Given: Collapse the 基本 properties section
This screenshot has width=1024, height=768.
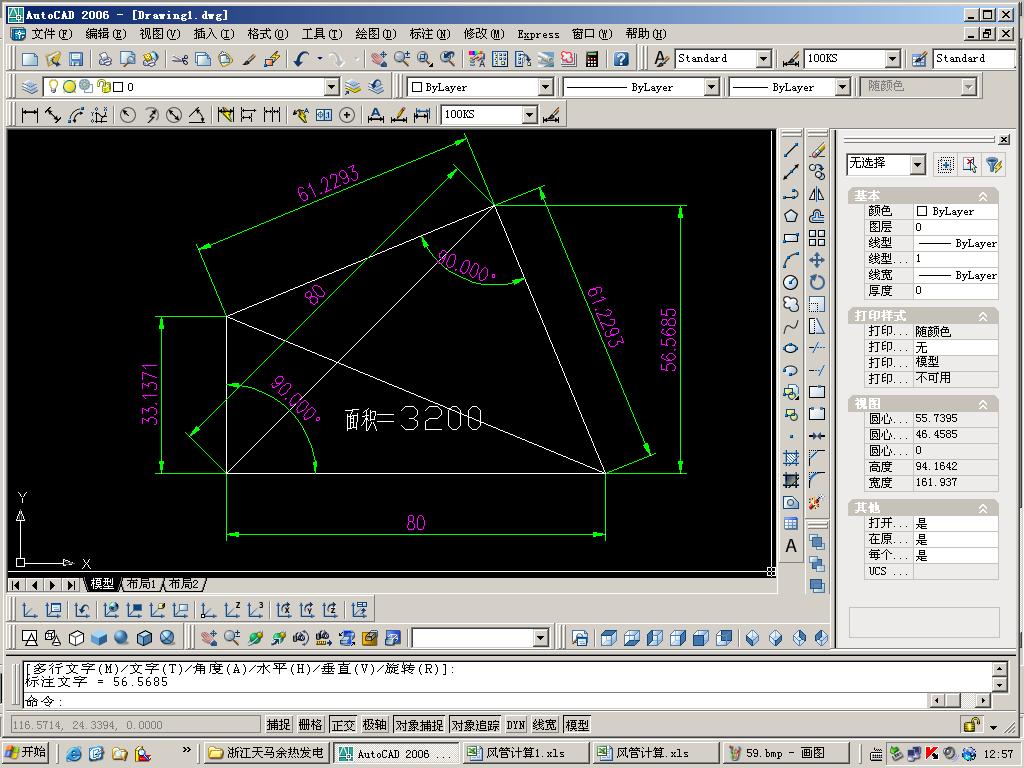Looking at the screenshot, I should point(983,196).
